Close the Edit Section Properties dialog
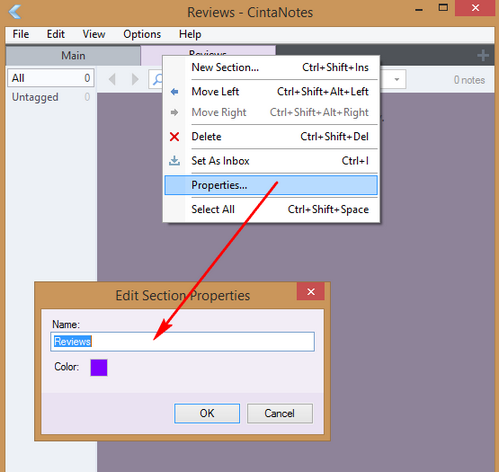Image resolution: width=499 pixels, height=472 pixels. point(311,292)
